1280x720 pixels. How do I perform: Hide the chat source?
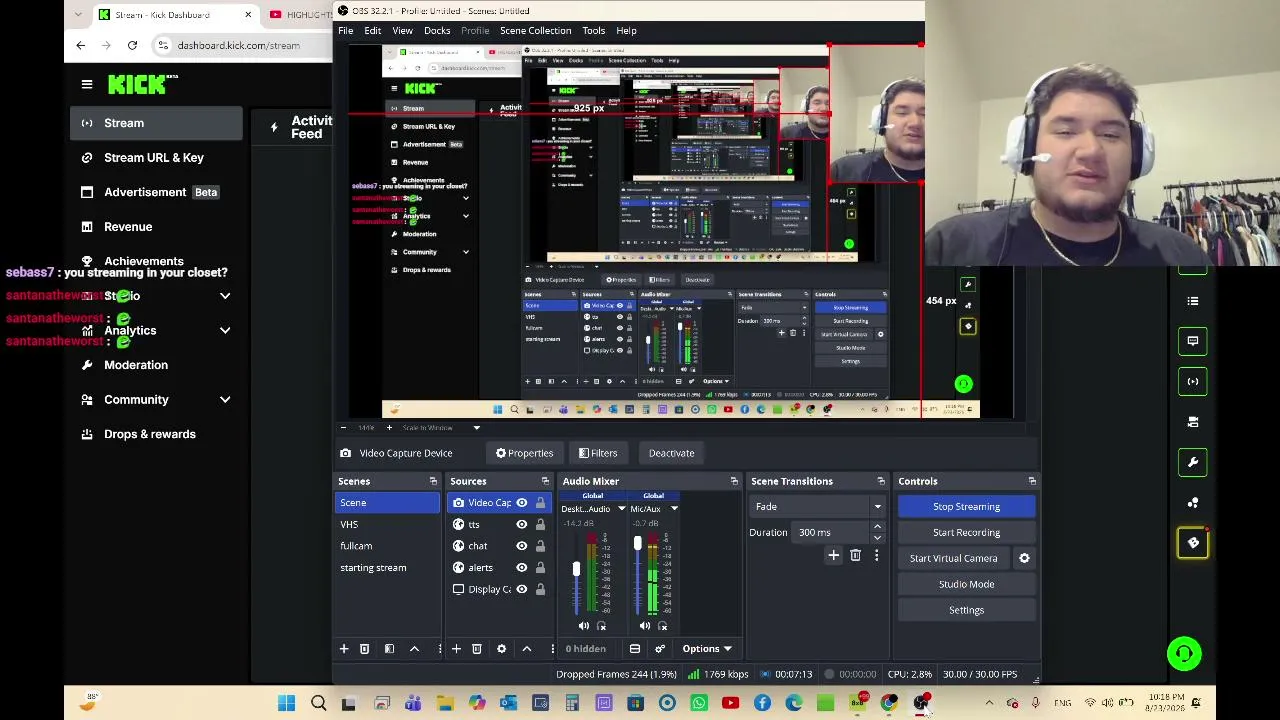tap(521, 546)
